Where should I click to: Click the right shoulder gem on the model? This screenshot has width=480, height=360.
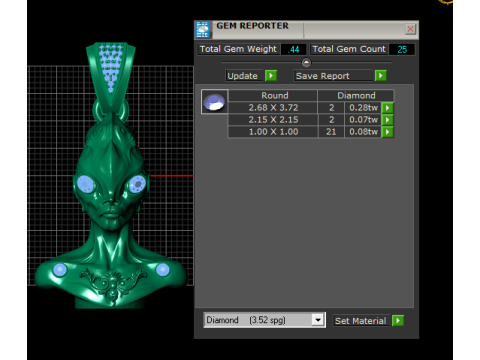coord(163,270)
